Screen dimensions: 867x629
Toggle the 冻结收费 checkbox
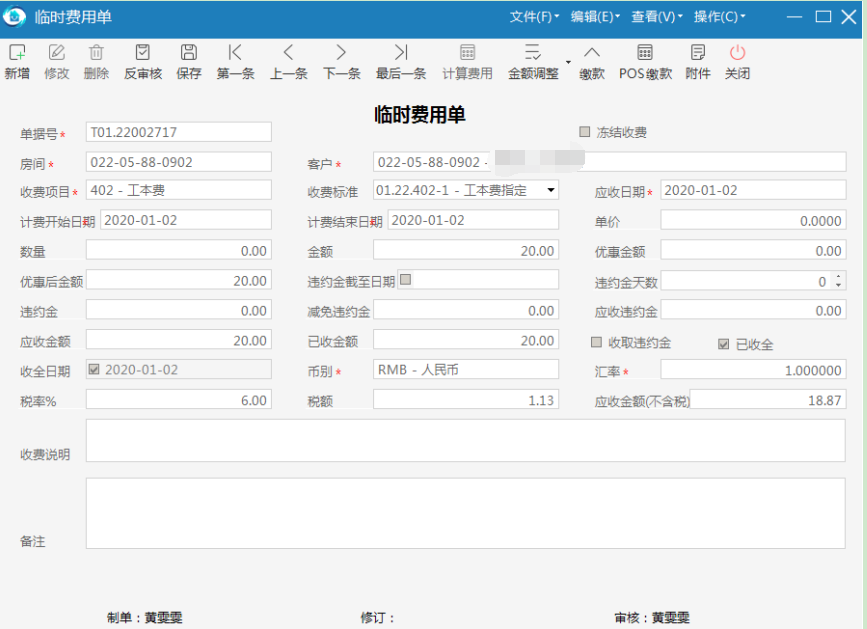click(x=584, y=132)
